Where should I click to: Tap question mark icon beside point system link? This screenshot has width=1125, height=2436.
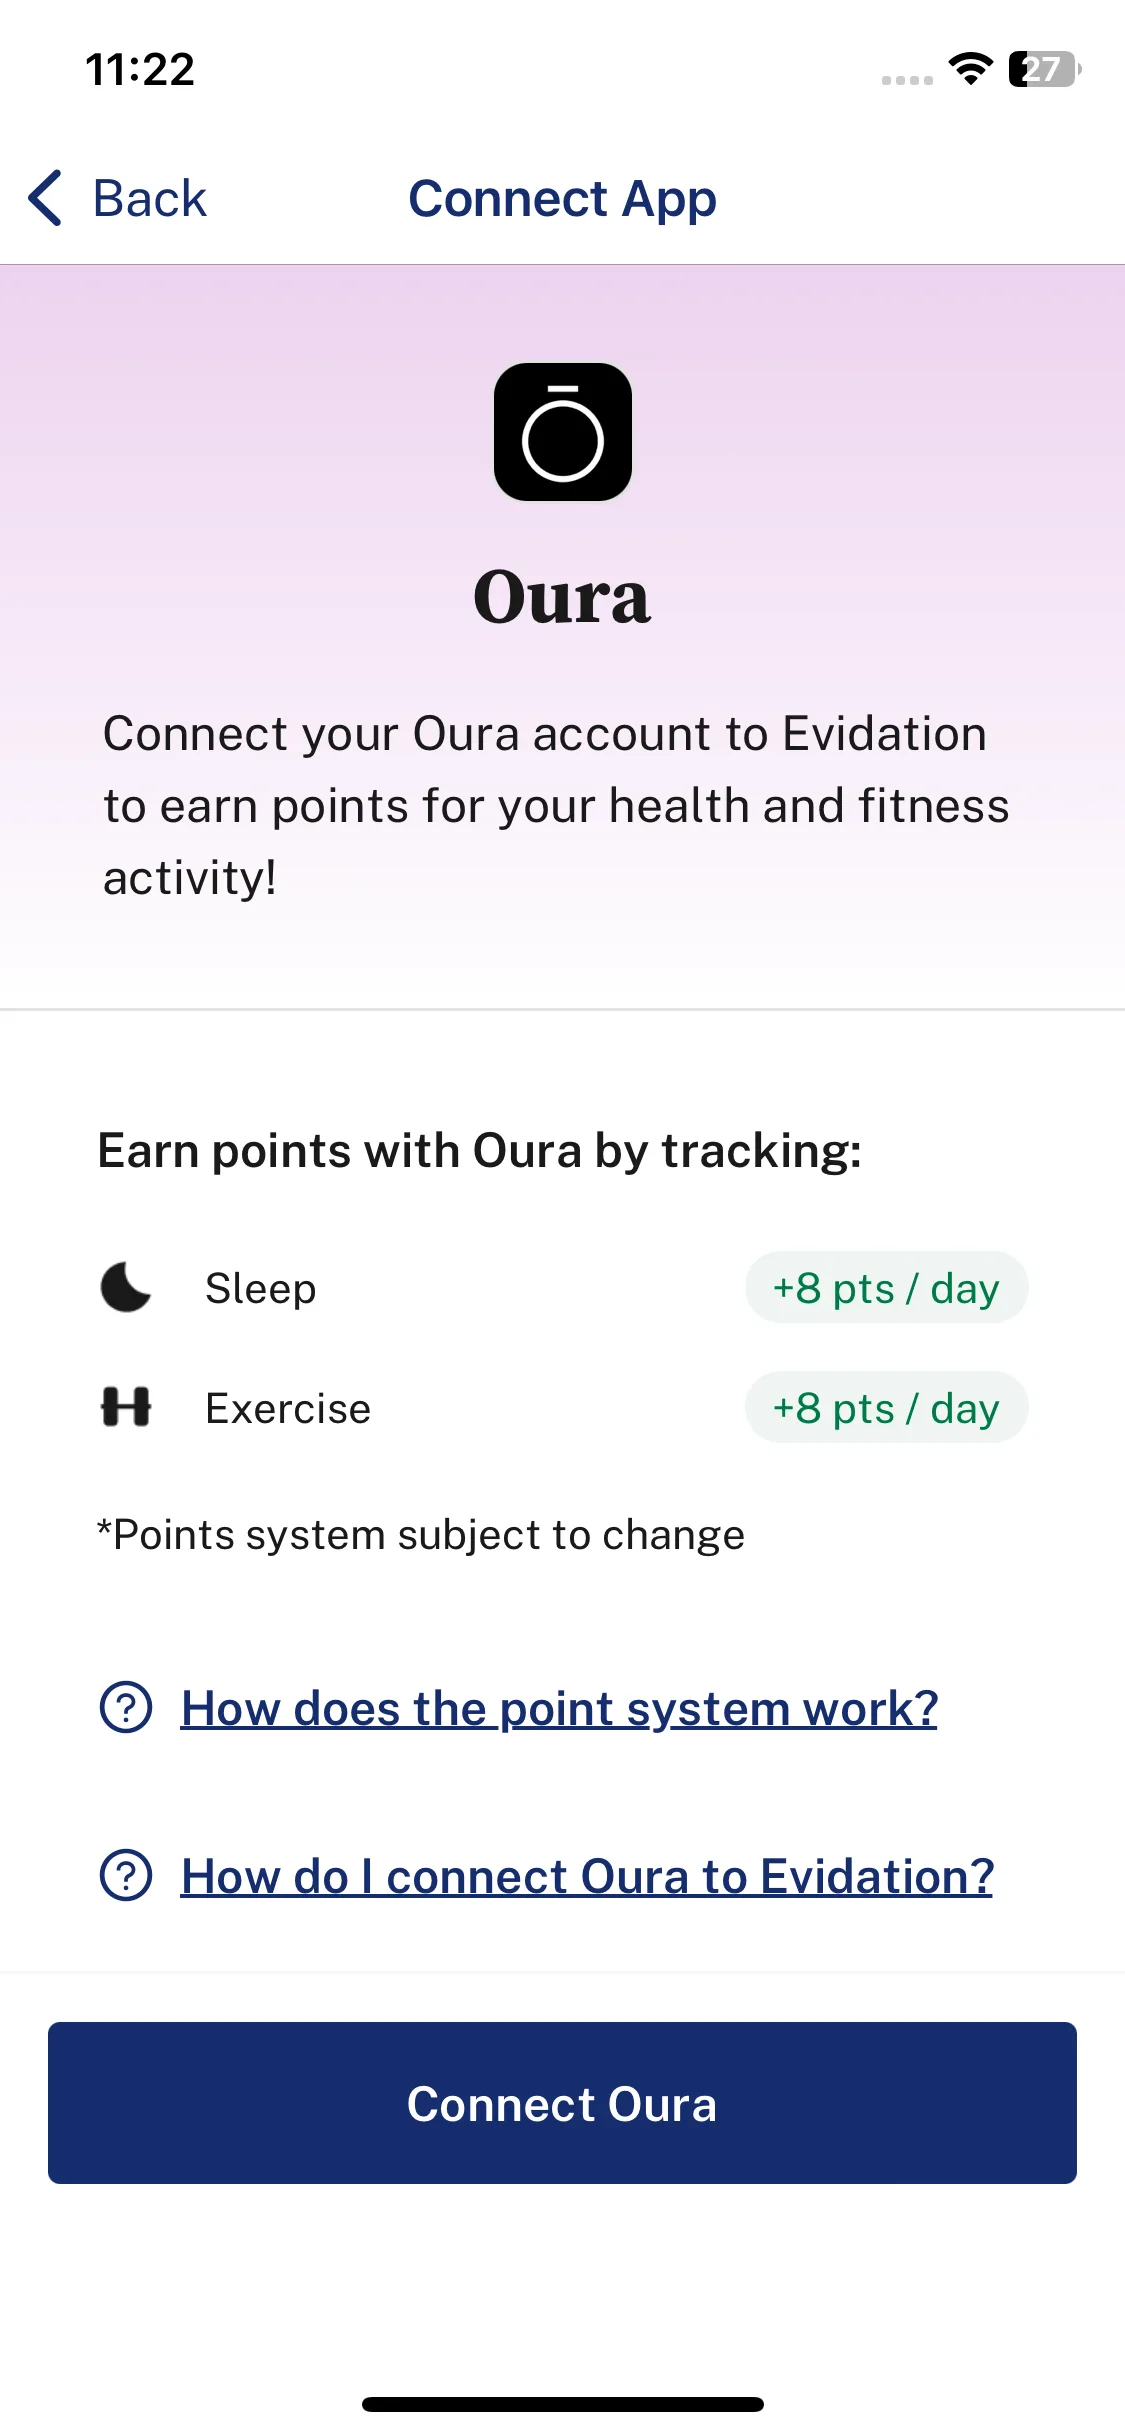(126, 1708)
